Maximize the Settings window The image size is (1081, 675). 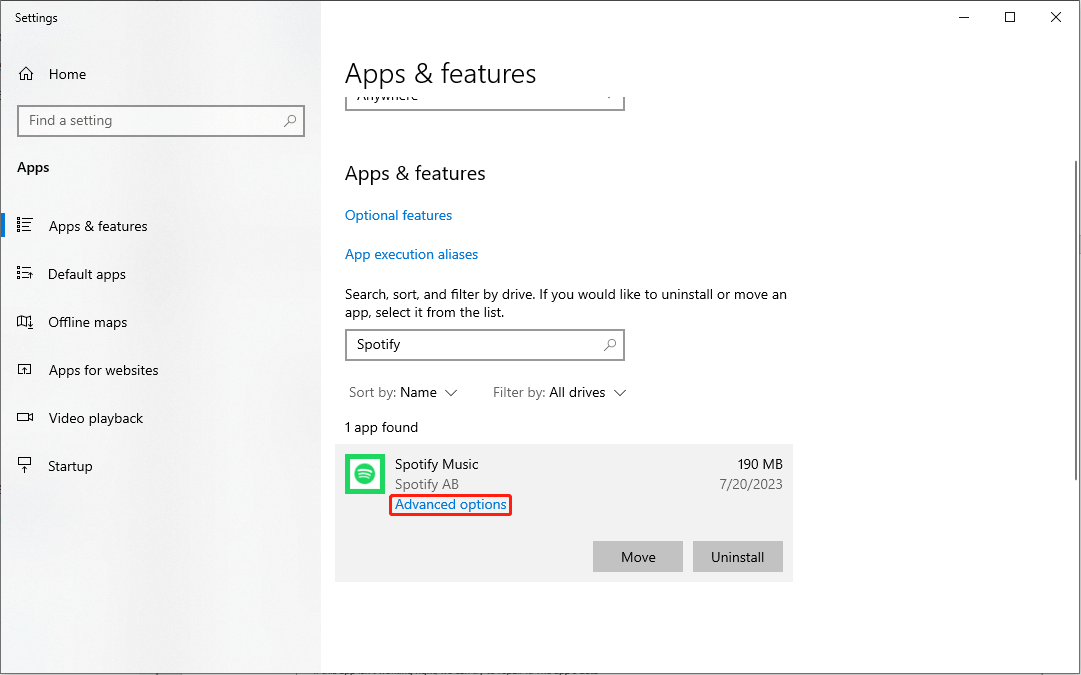coord(1010,17)
